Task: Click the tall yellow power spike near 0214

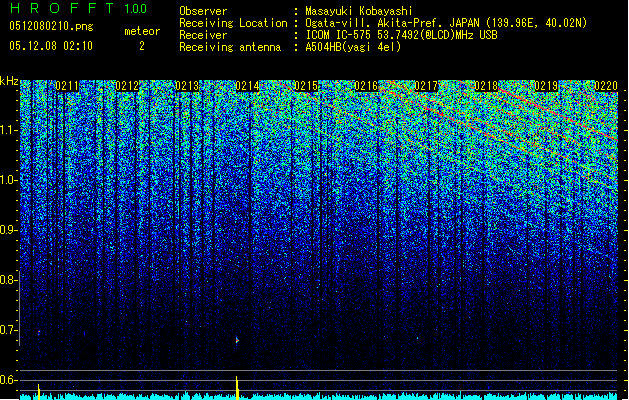Action: tap(237, 388)
